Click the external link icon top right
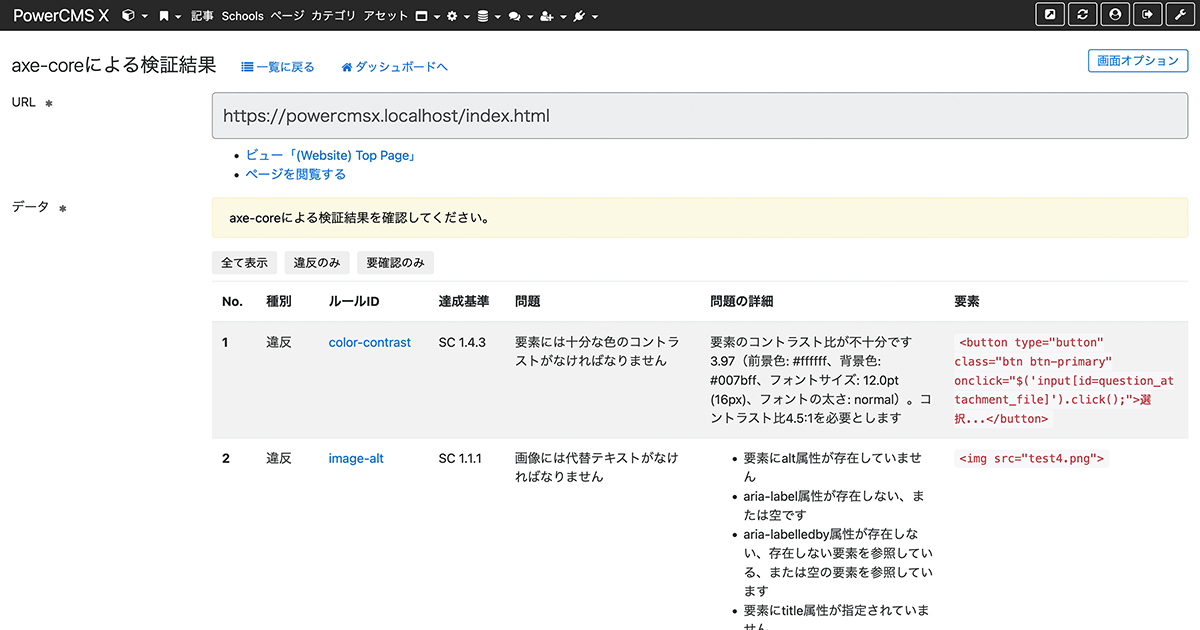 pos(1050,14)
